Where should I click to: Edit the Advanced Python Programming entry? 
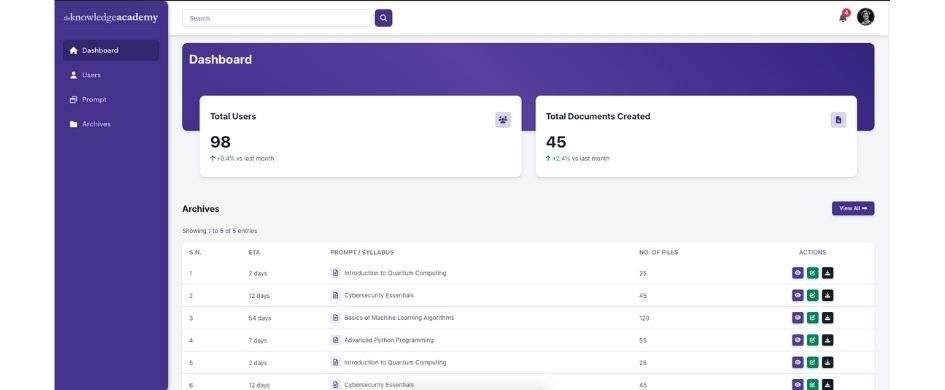click(x=812, y=340)
